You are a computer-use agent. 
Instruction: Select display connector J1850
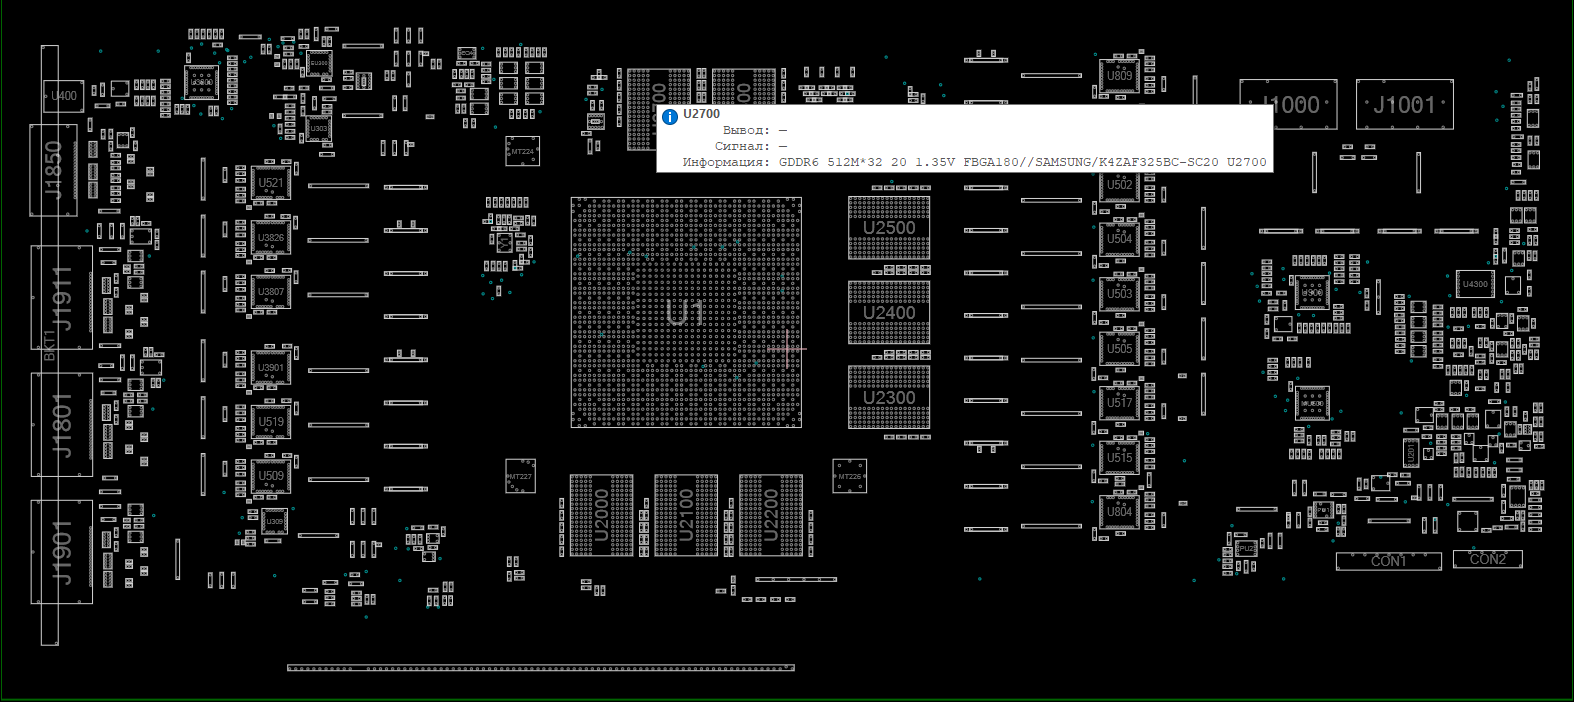(53, 170)
